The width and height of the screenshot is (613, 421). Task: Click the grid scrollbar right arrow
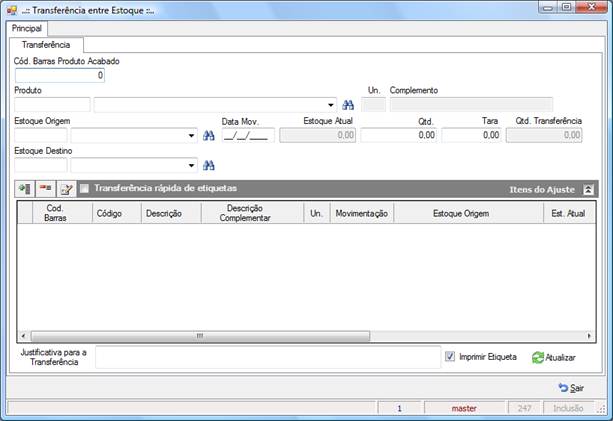[x=589, y=336]
